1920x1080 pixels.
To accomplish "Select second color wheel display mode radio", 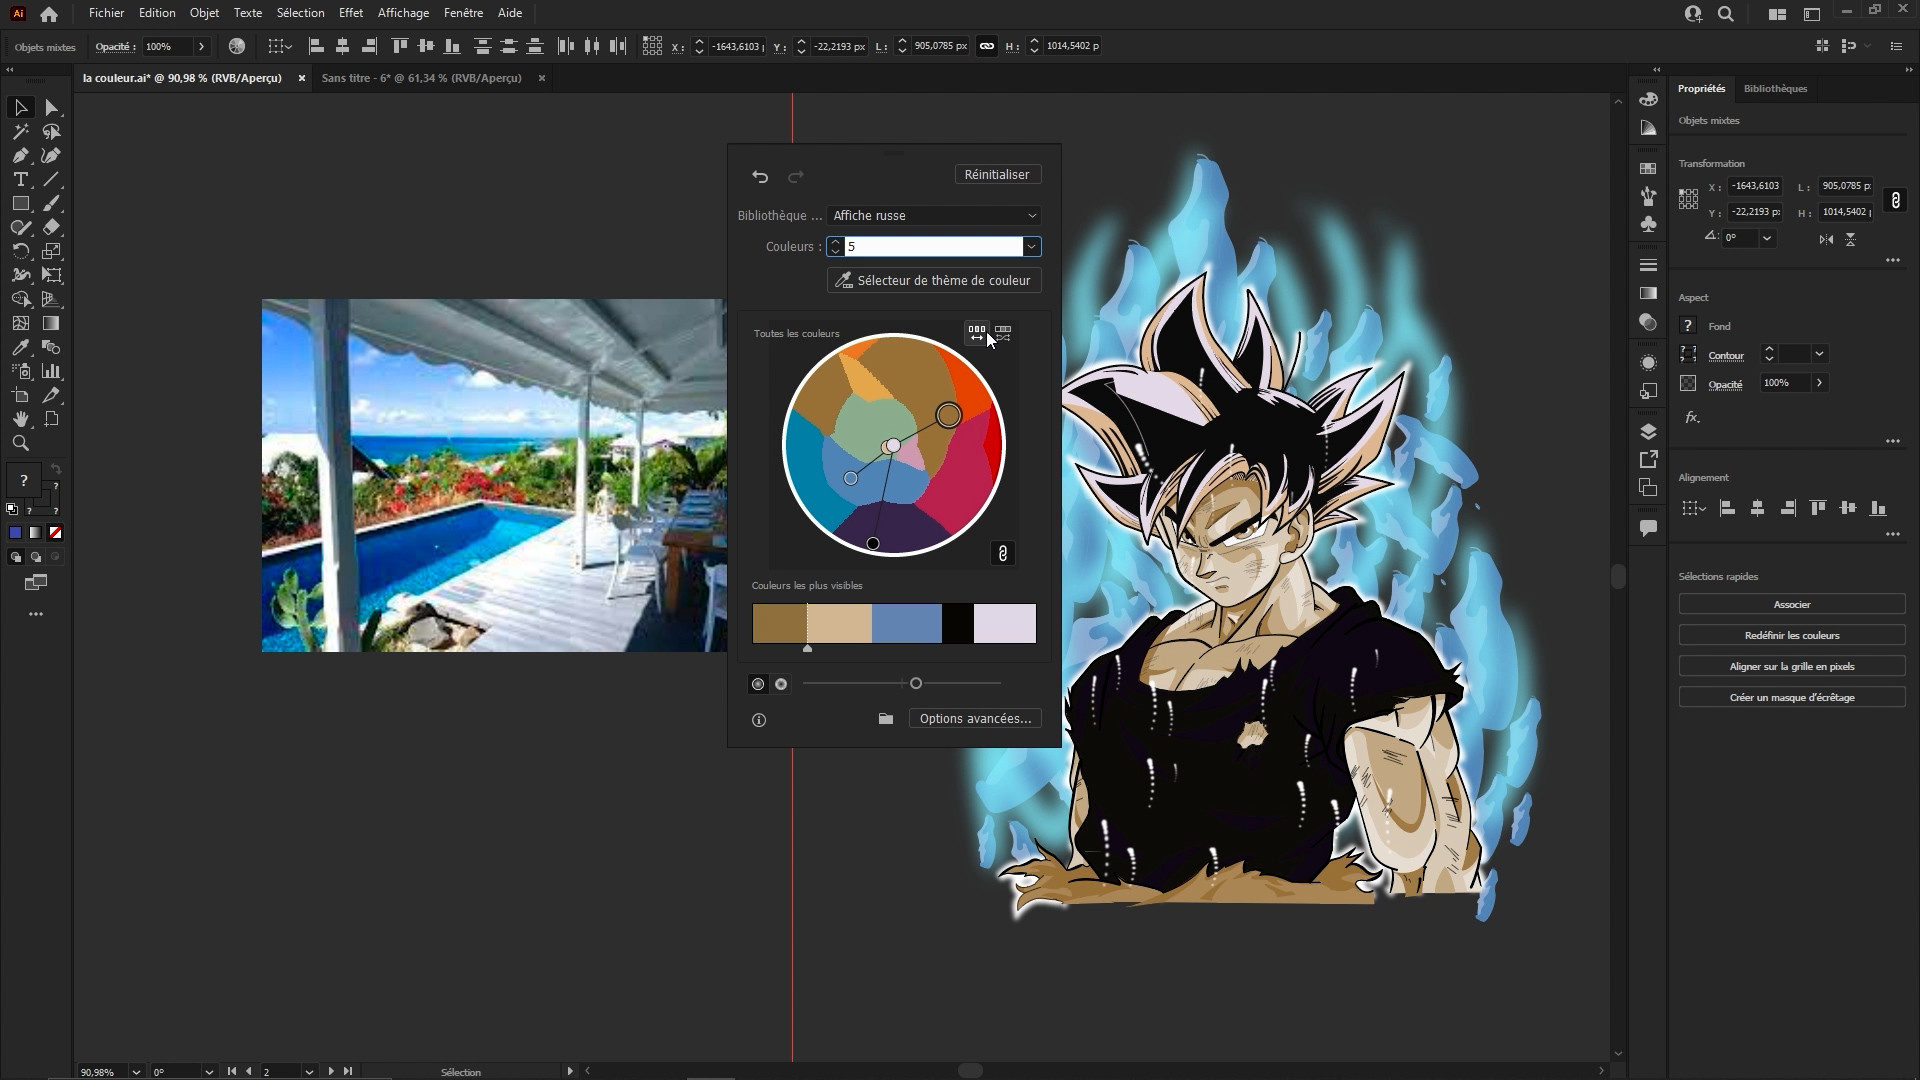I will 781,684.
